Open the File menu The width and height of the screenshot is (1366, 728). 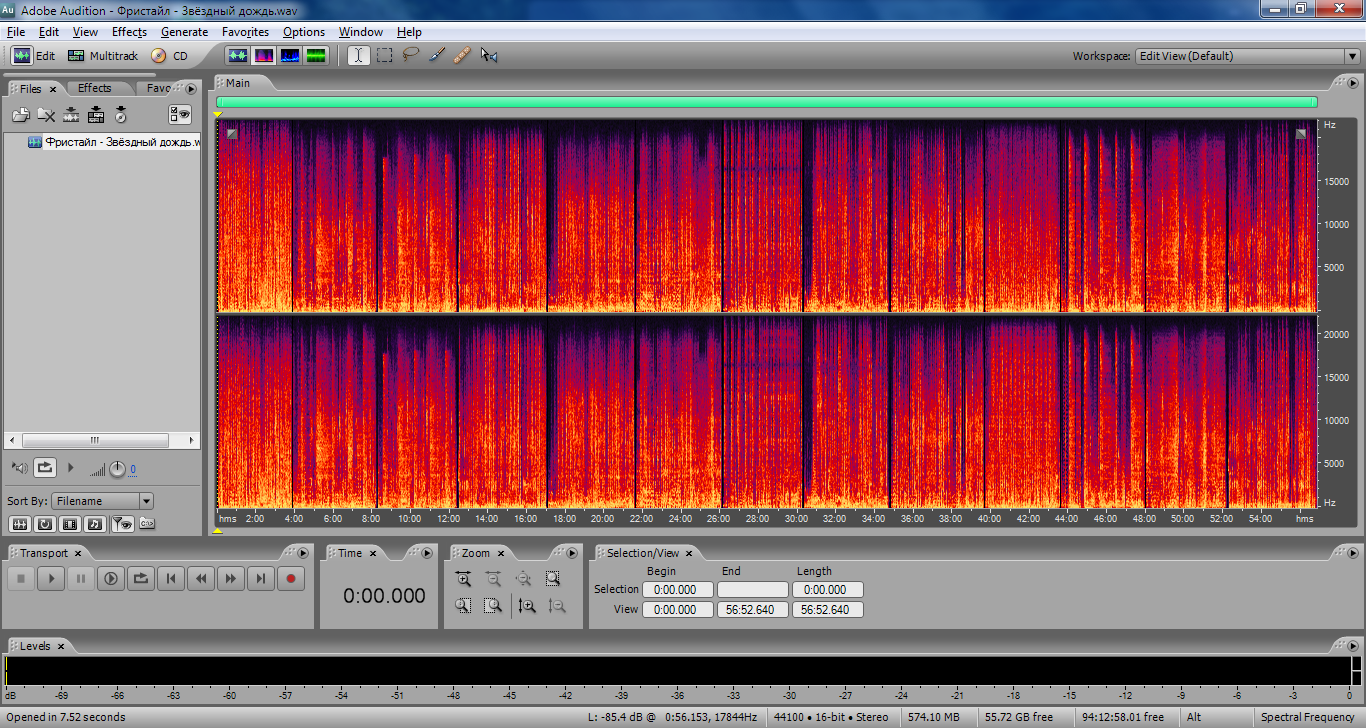pyautogui.click(x=15, y=32)
